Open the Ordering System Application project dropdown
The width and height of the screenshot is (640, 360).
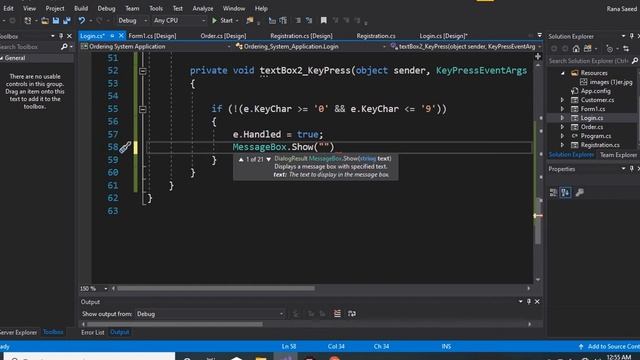[156, 47]
